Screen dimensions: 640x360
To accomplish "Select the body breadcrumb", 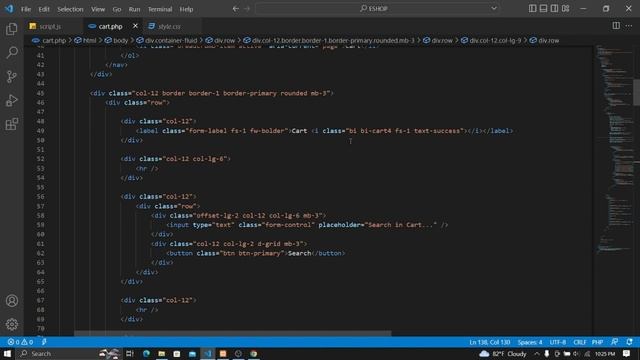I will pos(117,40).
